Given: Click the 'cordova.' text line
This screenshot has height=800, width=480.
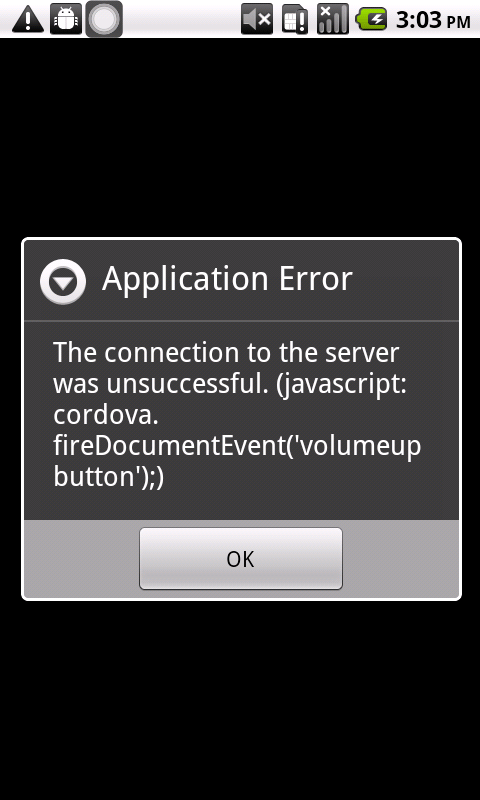Looking at the screenshot, I should pos(106,416).
